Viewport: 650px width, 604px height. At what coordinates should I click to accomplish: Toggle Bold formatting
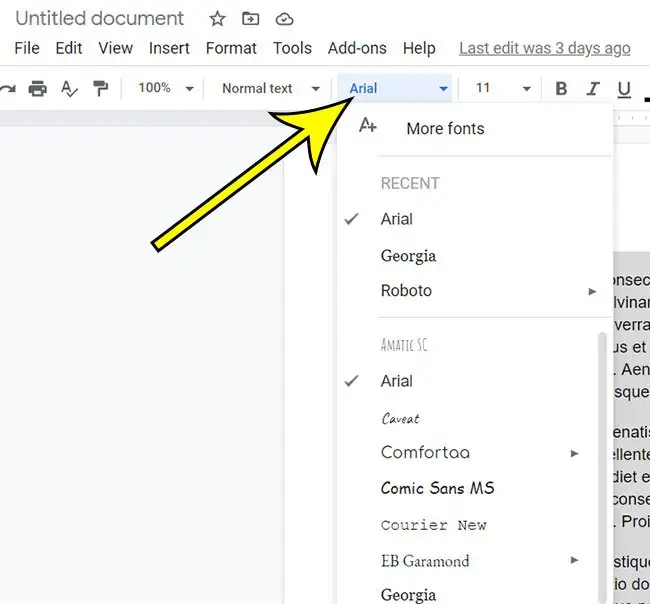pos(561,88)
